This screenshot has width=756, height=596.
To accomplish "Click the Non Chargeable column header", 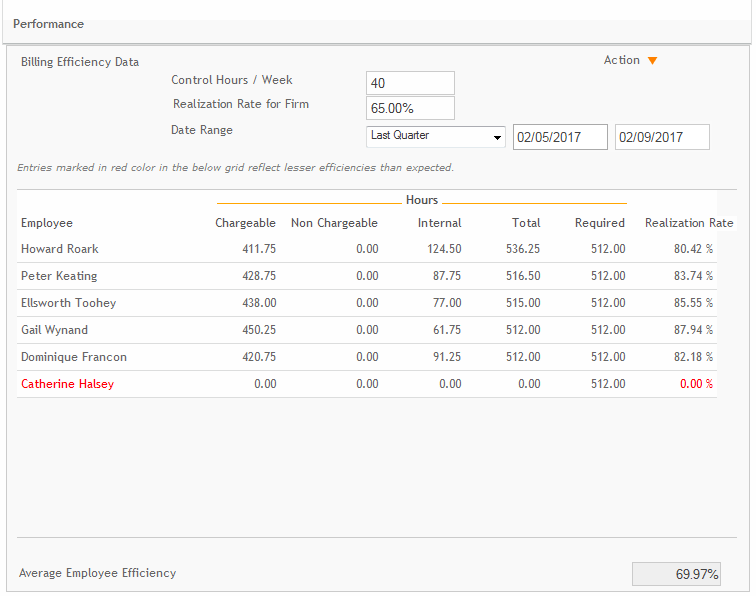I will click(334, 223).
